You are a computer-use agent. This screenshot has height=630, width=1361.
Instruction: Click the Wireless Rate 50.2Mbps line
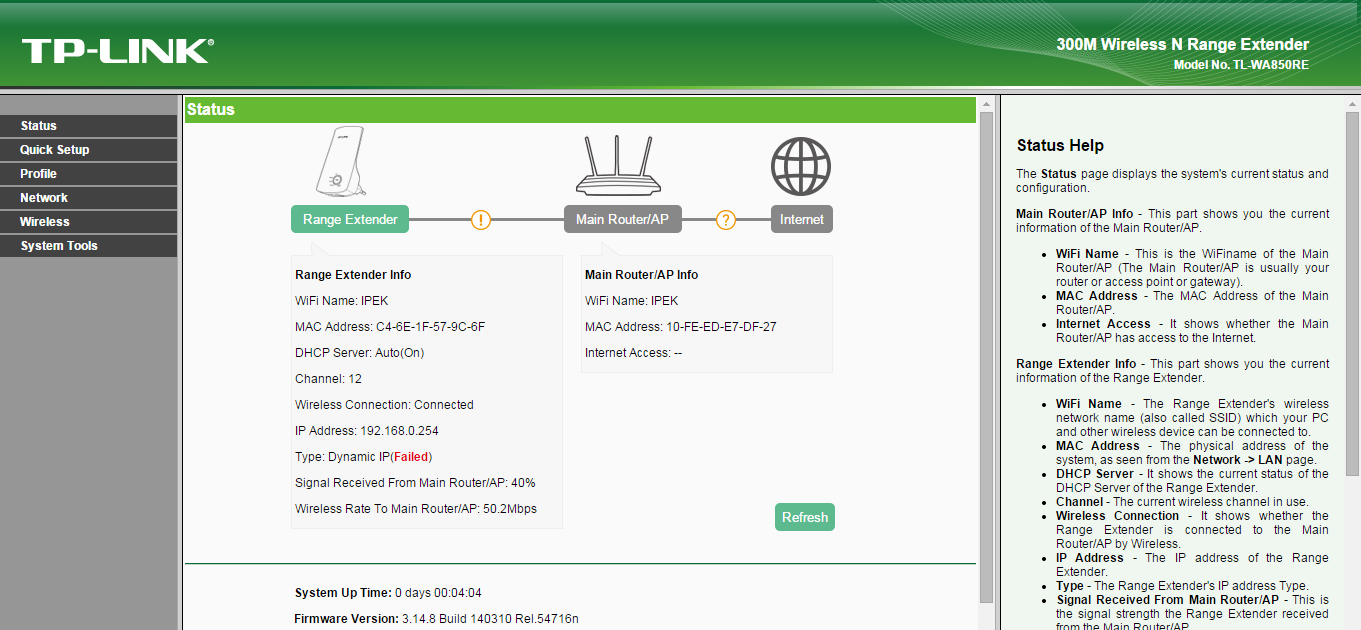pyautogui.click(x=416, y=509)
